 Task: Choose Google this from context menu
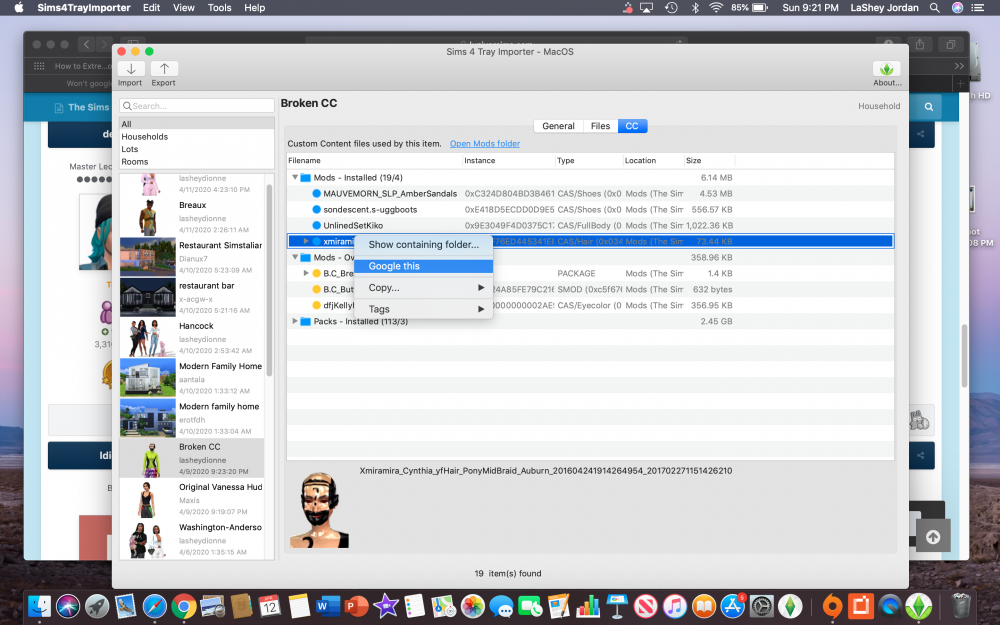pos(423,266)
